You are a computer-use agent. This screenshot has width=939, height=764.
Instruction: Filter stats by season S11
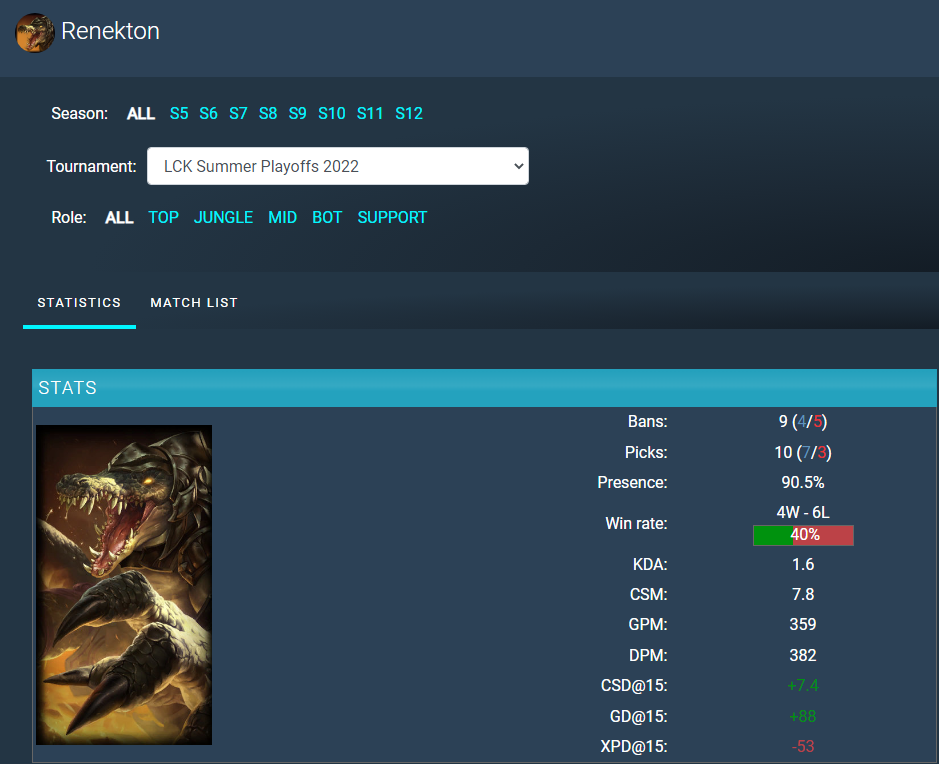coord(370,113)
